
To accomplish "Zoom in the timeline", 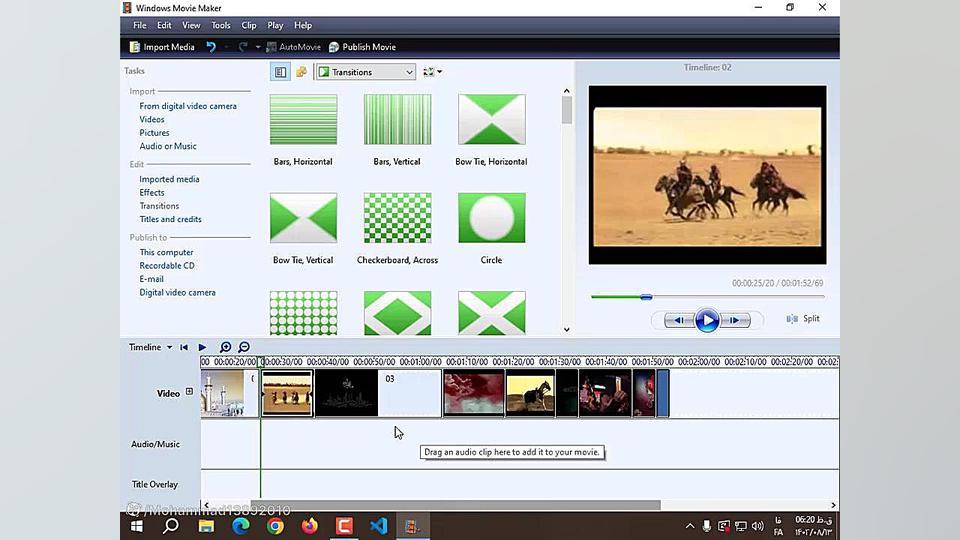I will tap(225, 347).
